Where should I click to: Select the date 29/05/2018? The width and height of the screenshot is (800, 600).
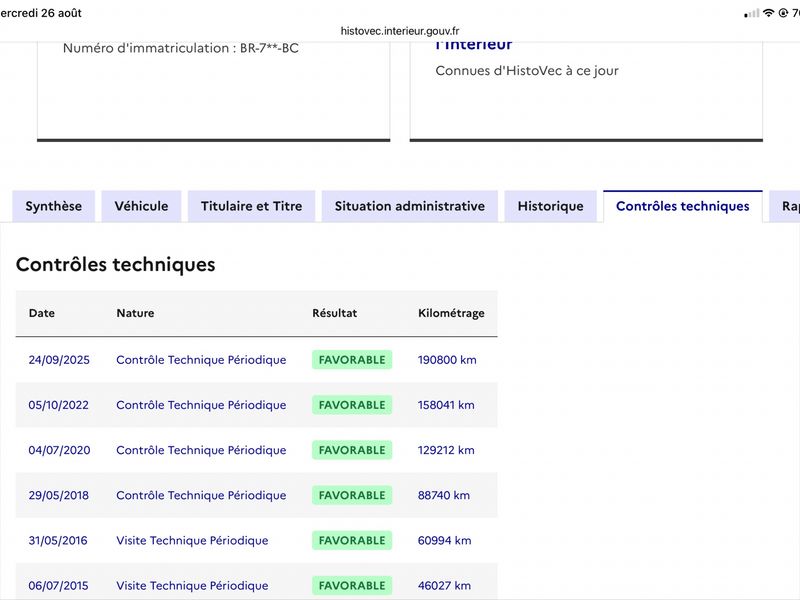(59, 495)
